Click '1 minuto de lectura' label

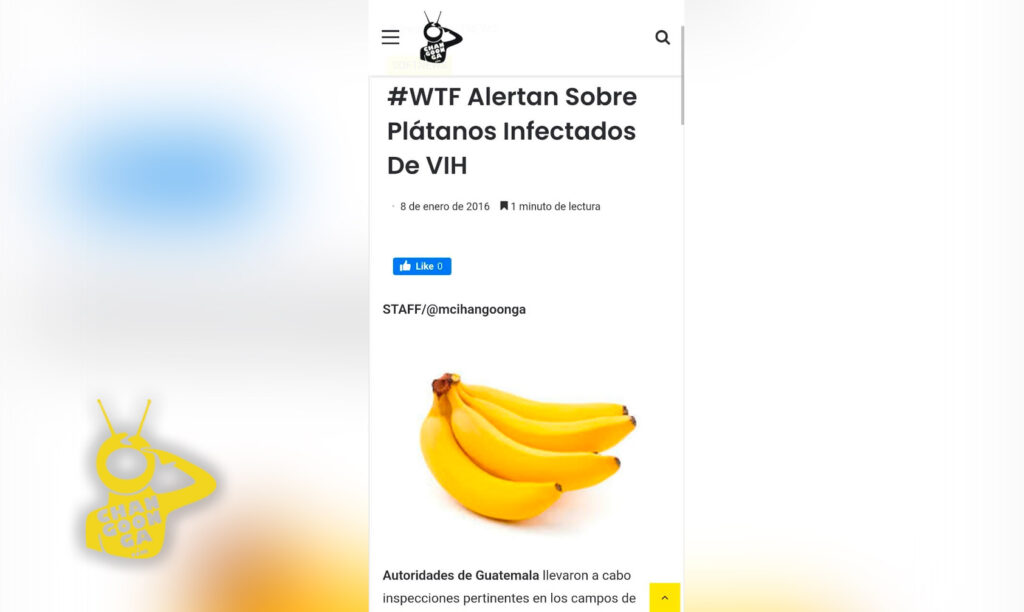[555, 206]
